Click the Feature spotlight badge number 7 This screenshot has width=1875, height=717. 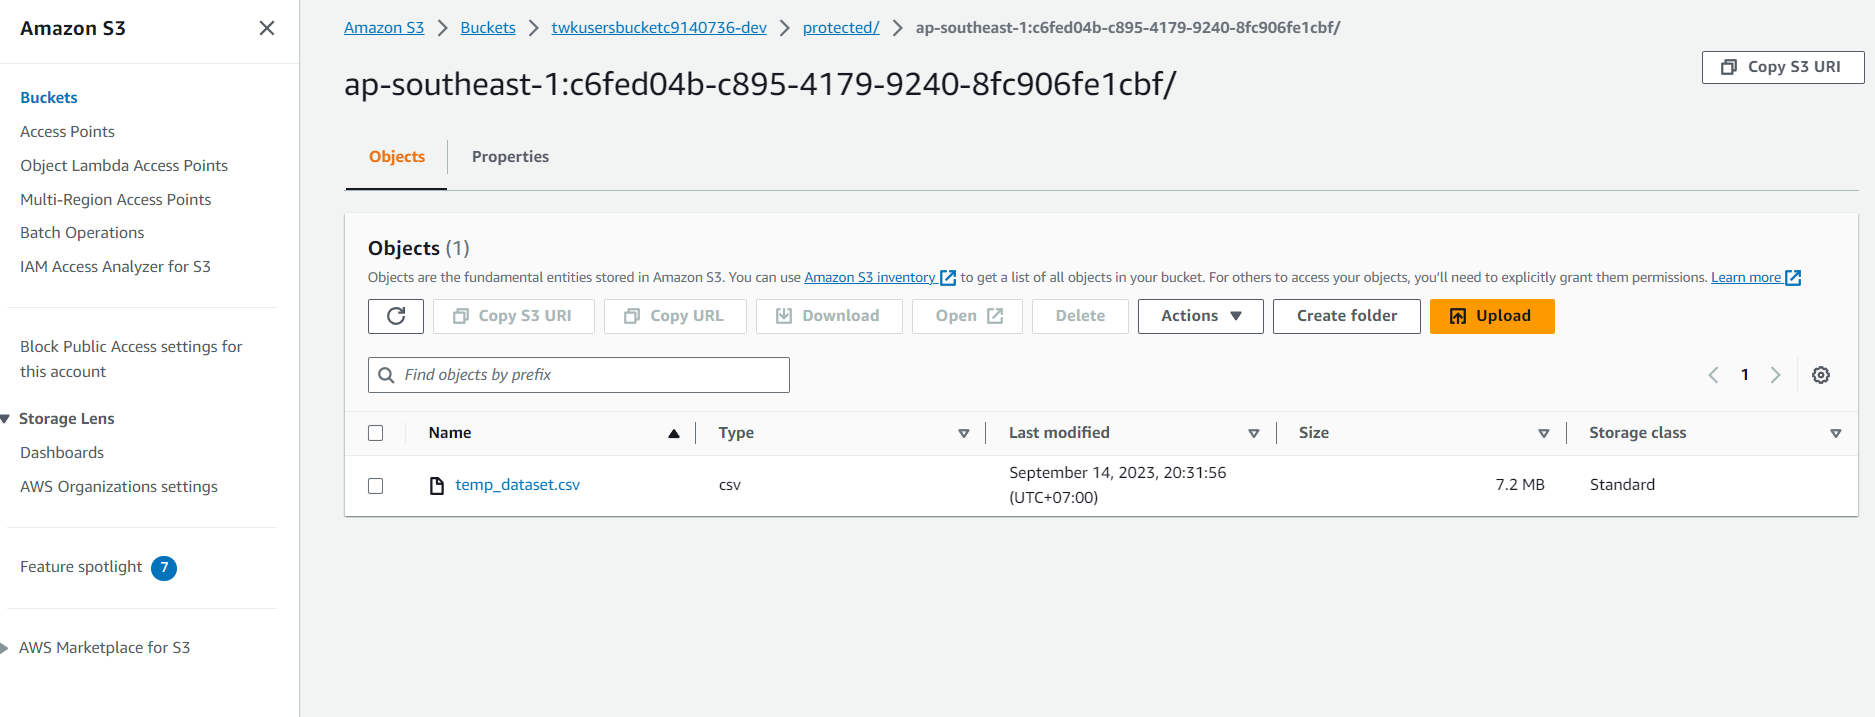(164, 568)
